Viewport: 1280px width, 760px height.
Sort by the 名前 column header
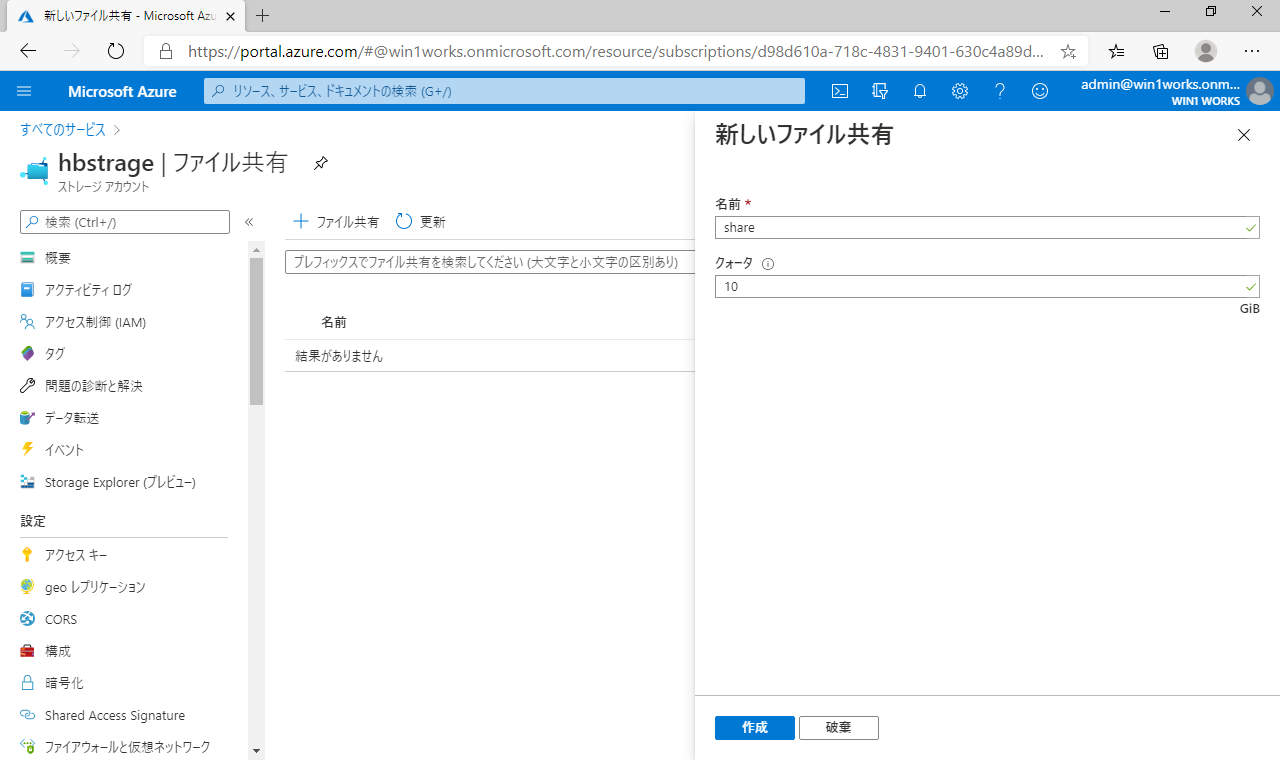(x=334, y=323)
